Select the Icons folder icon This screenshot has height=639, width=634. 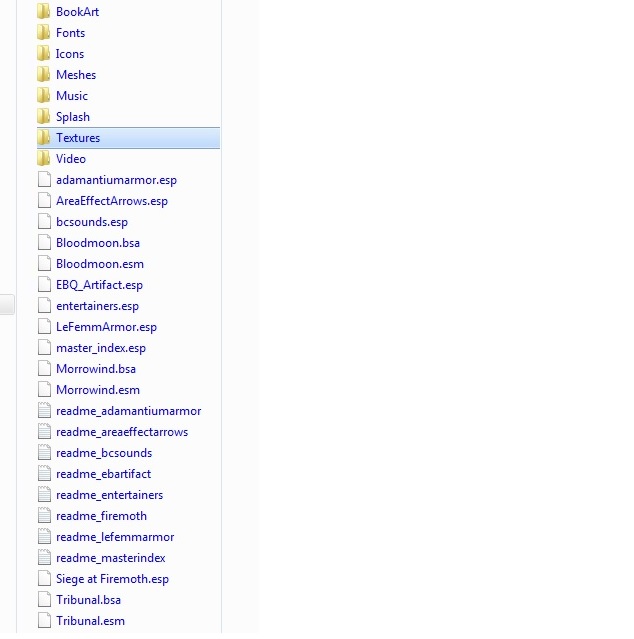[x=44, y=53]
